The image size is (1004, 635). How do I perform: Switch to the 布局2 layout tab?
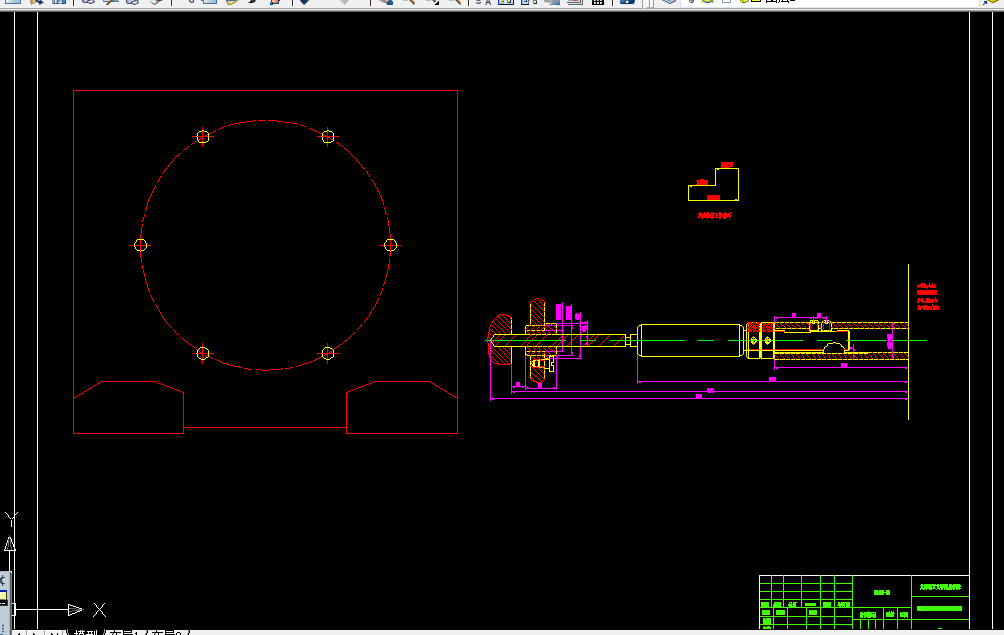pos(166,633)
